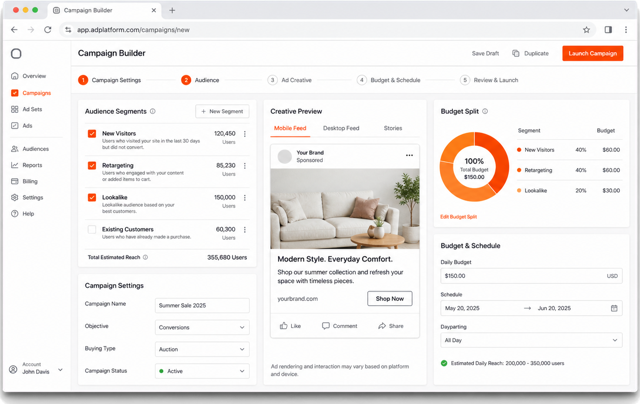
Task: Click the Launch Campaign button
Action: (x=593, y=53)
